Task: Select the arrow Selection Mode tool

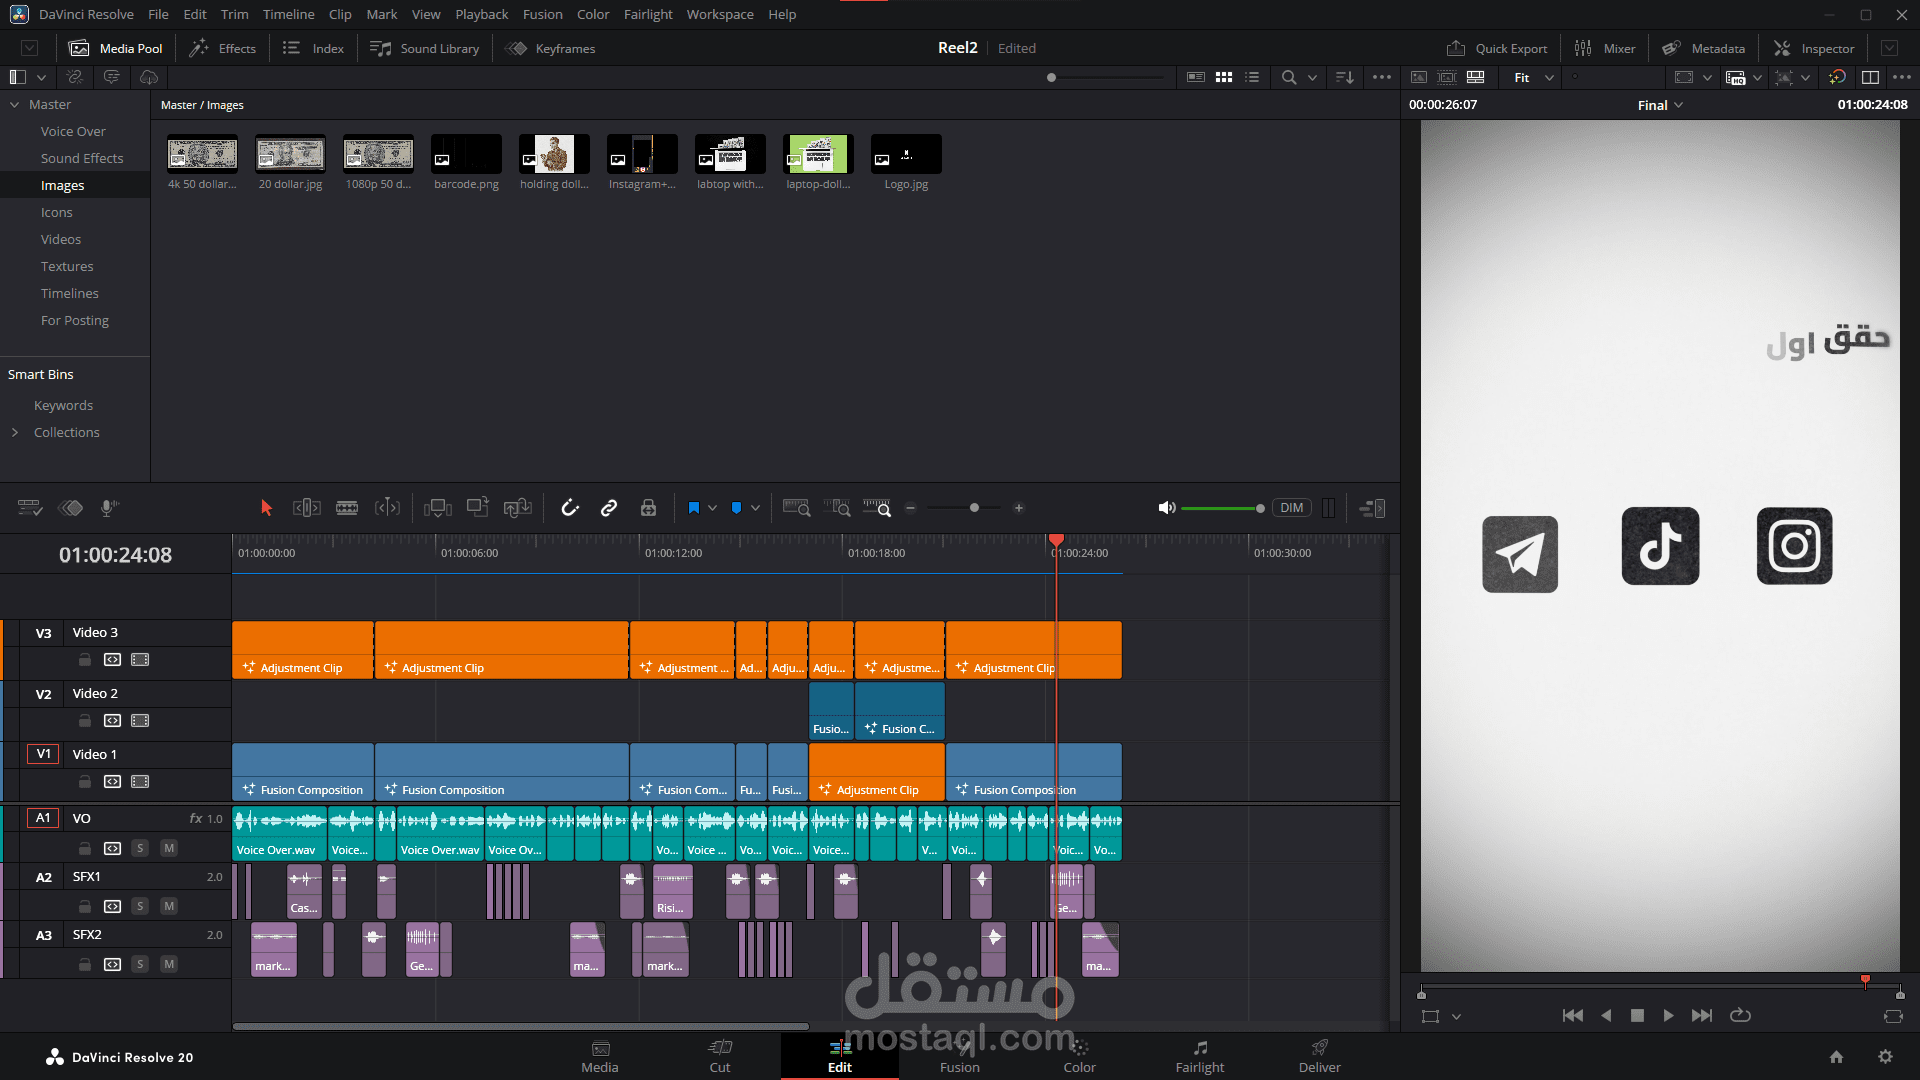Action: point(266,508)
